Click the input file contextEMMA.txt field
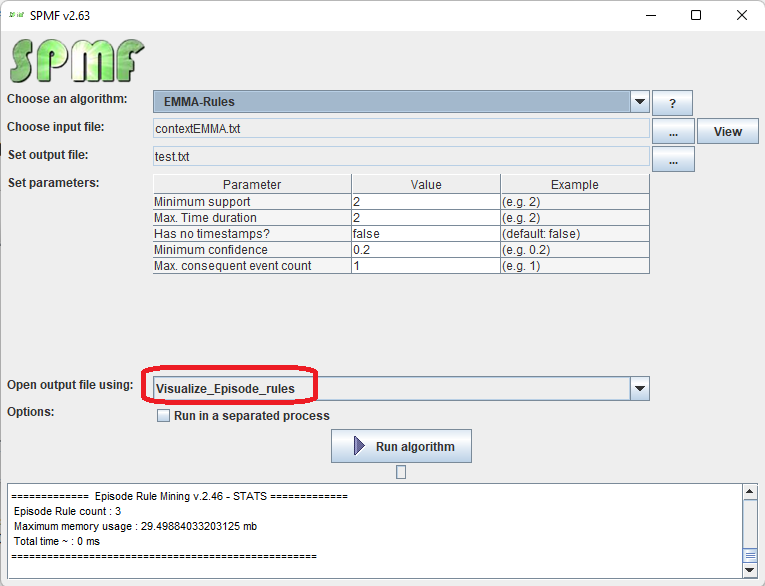This screenshot has width=765, height=586. [x=400, y=129]
